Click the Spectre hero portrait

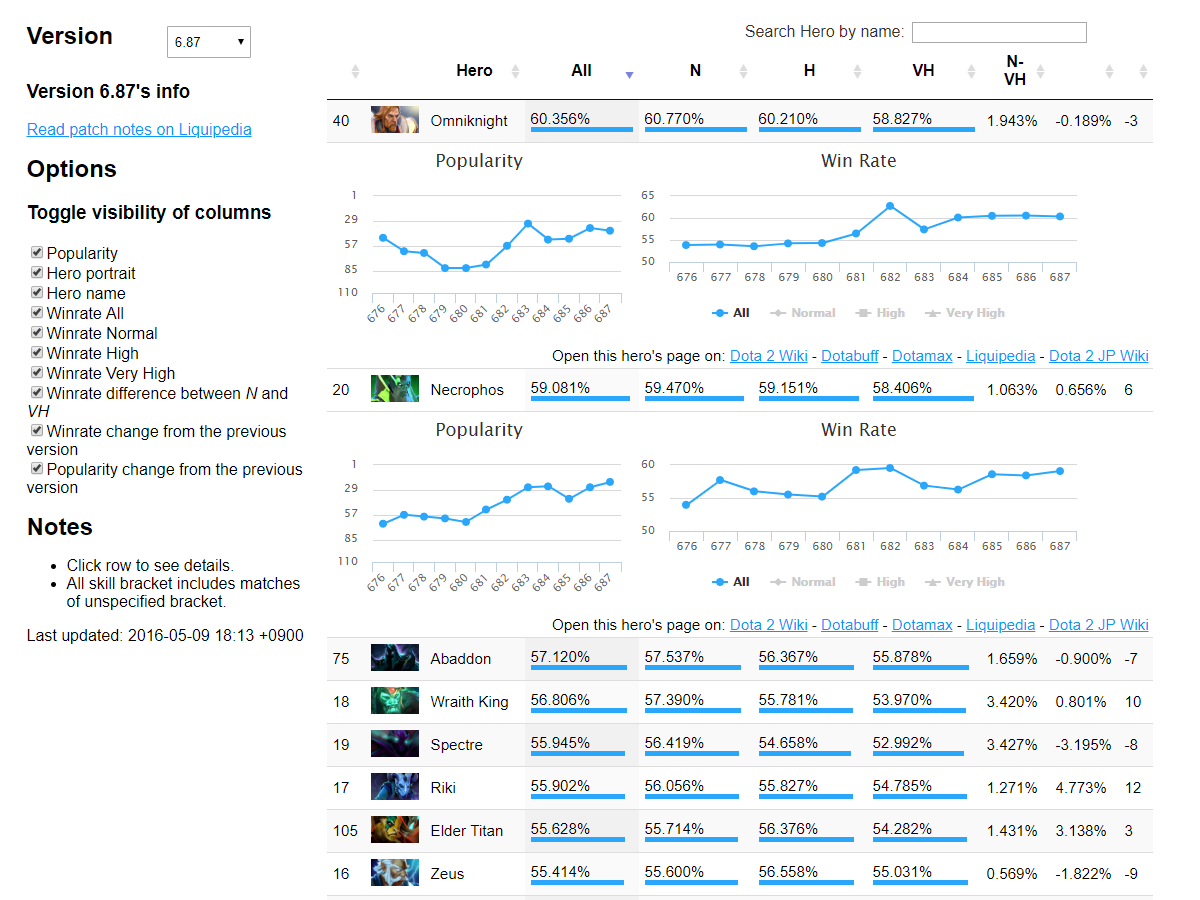click(394, 745)
